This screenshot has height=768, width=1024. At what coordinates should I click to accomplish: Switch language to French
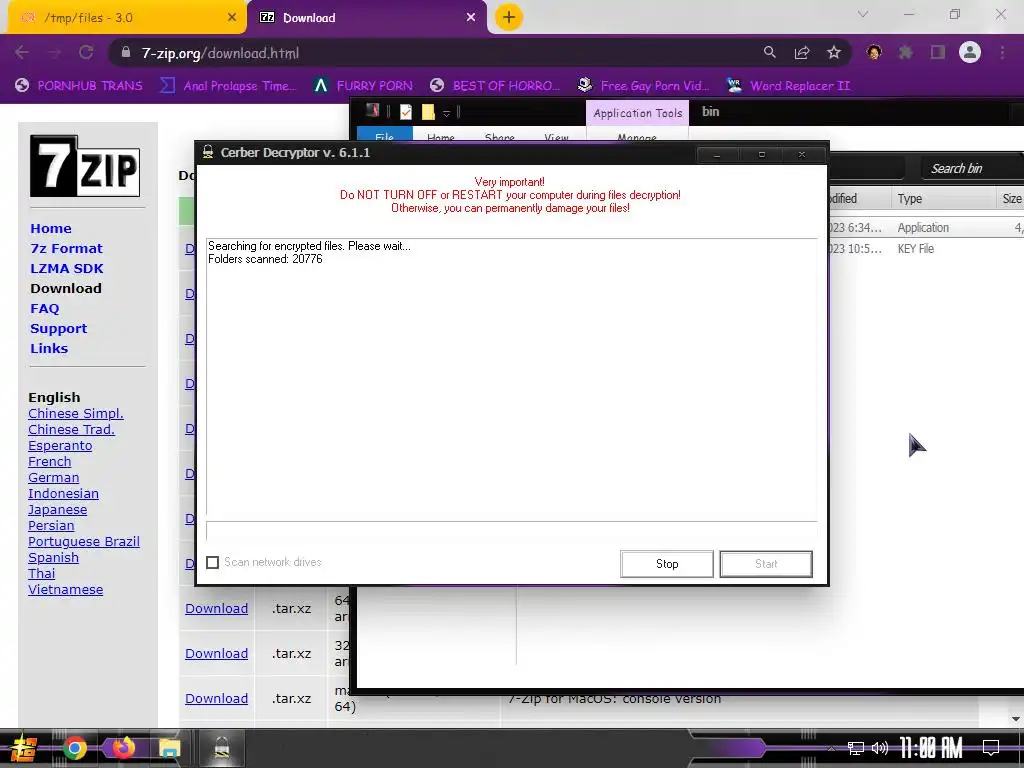(50, 462)
